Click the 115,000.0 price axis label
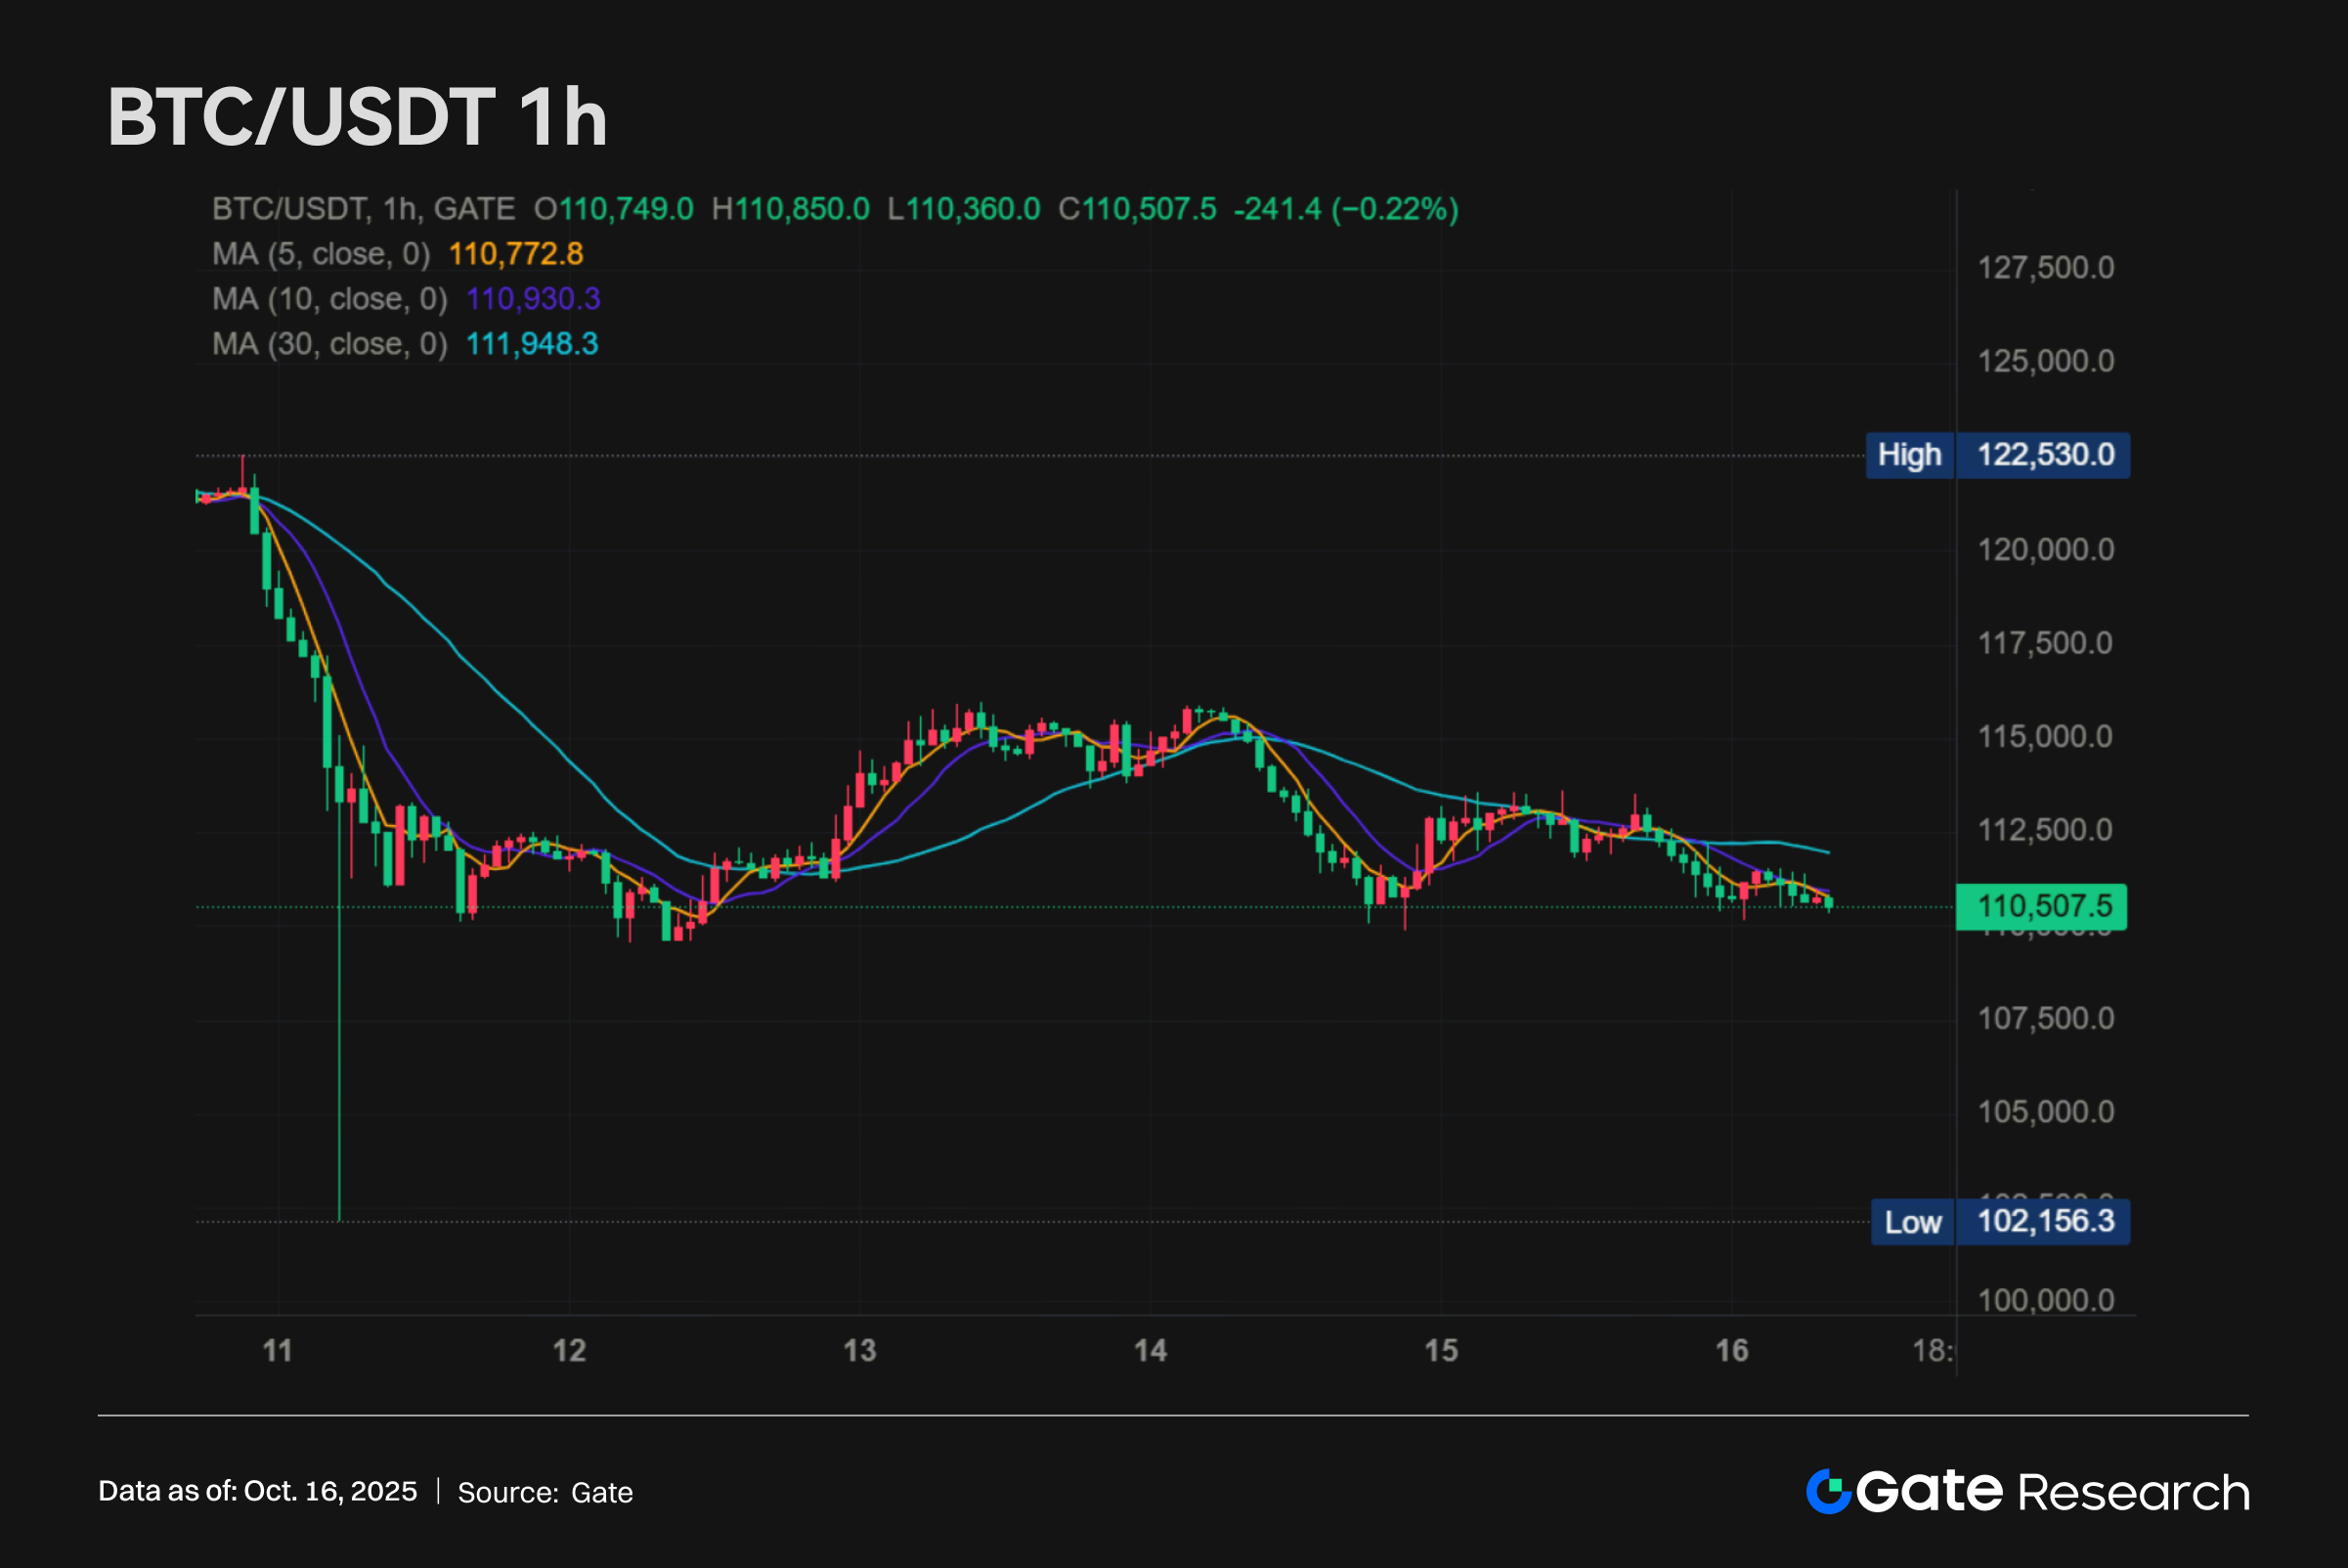2348x1568 pixels. pyautogui.click(x=2045, y=737)
